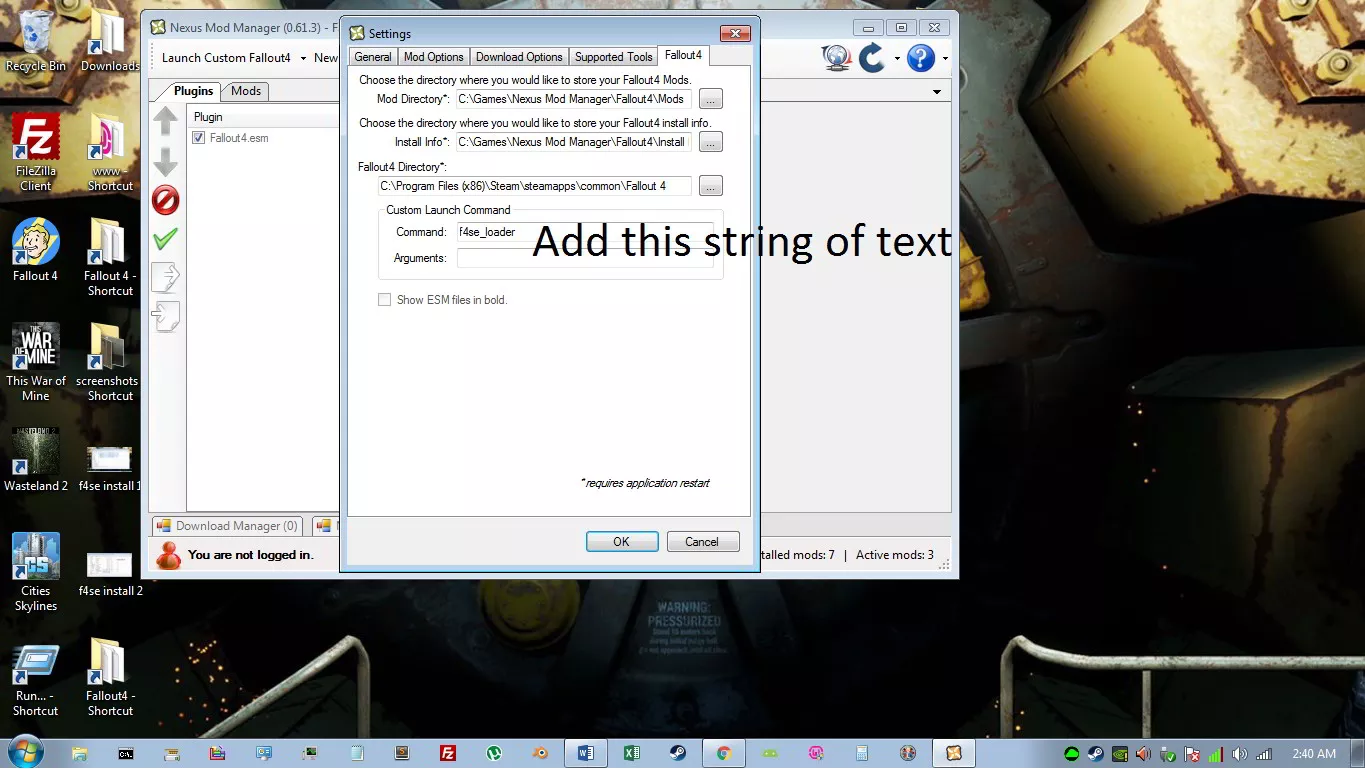
Task: Open the Downloads desktop folder
Action: (x=110, y=42)
